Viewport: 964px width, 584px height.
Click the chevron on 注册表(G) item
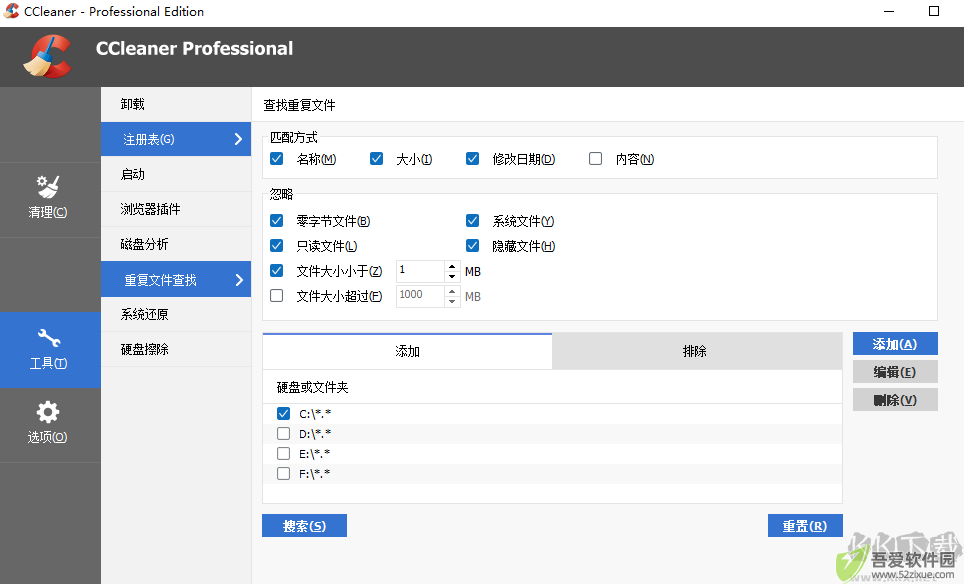click(239, 140)
